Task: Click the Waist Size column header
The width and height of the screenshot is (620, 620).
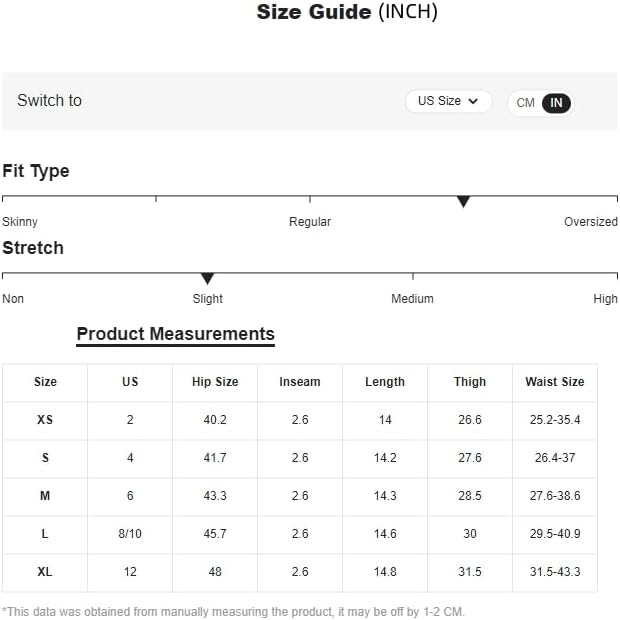Action: point(554,382)
